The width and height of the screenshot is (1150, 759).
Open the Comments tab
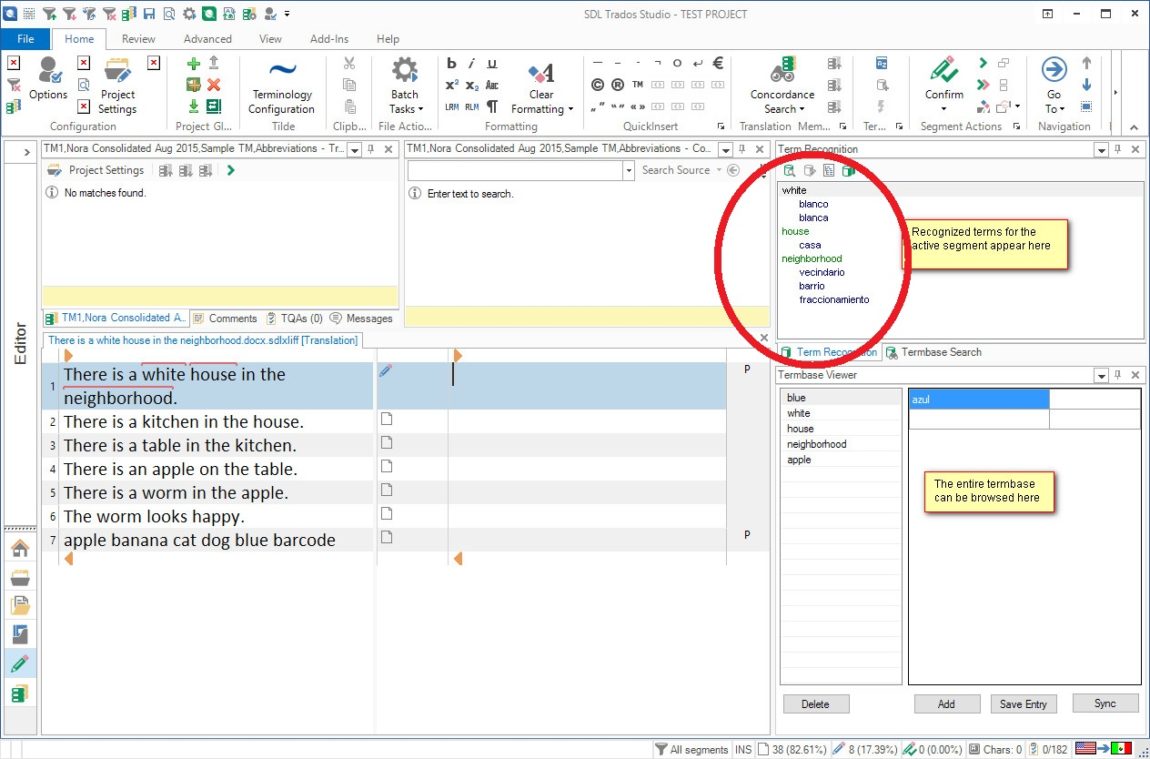[225, 318]
